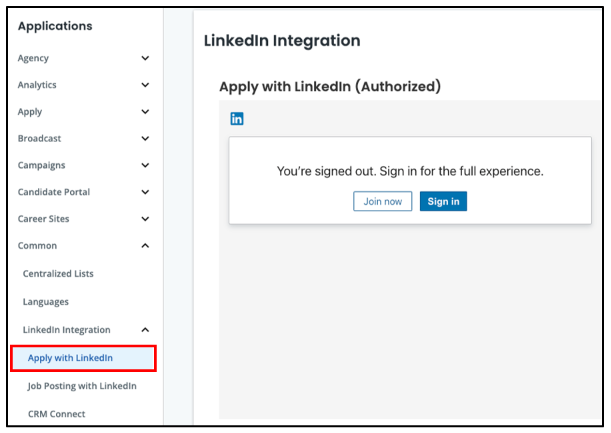Image resolution: width=611 pixels, height=433 pixels.
Task: Open the Career Sites menu item
Action: [43, 219]
